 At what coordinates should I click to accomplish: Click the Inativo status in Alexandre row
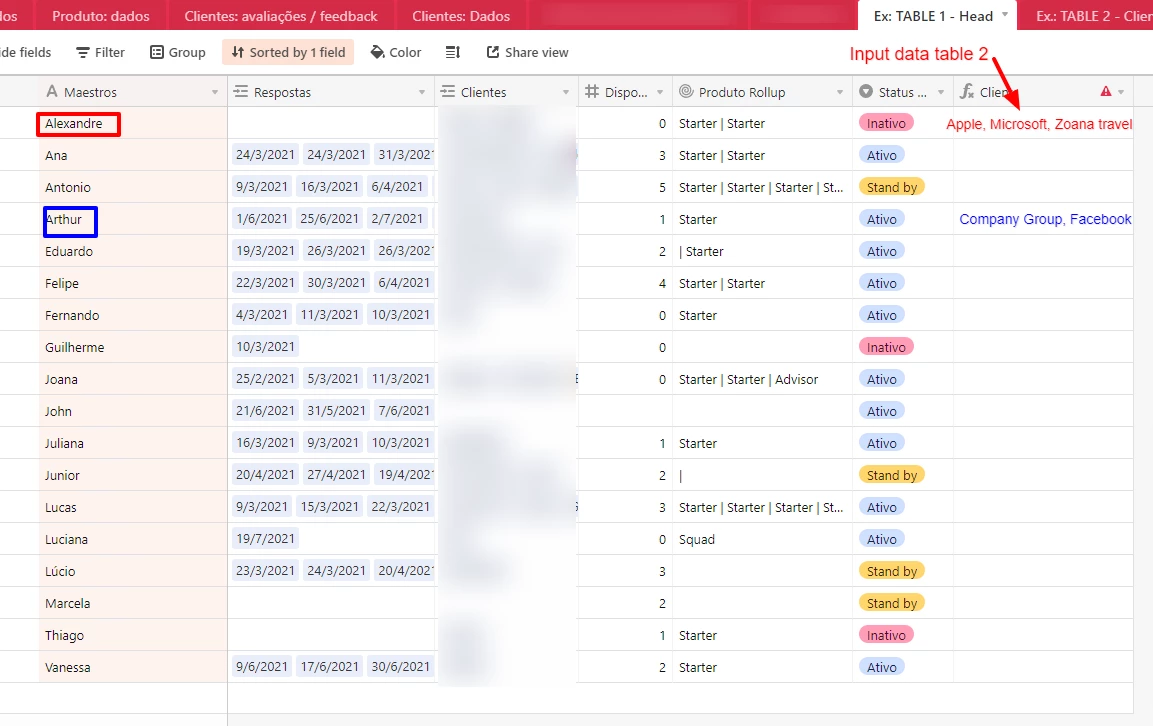pyautogui.click(x=886, y=123)
